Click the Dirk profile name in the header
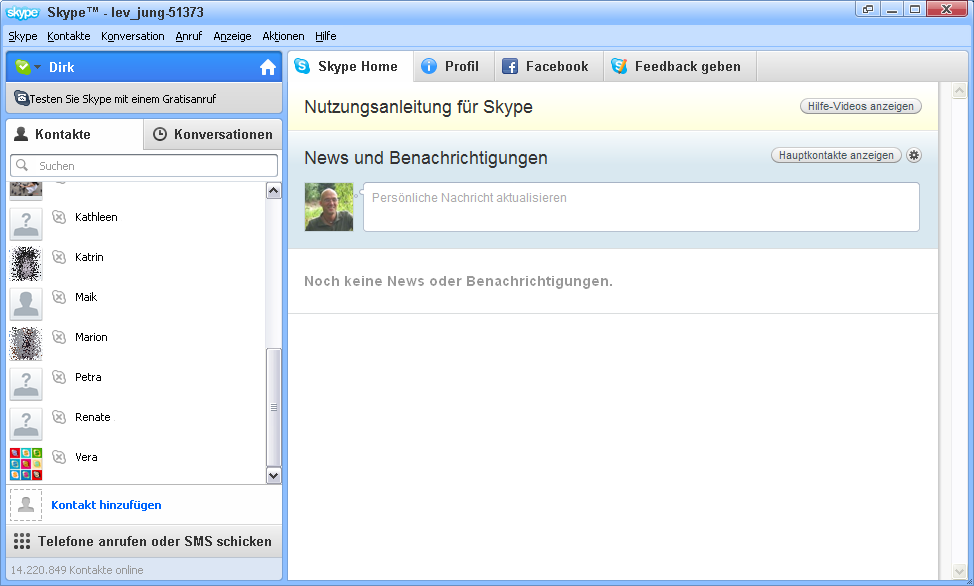This screenshot has height=586, width=974. pos(61,67)
